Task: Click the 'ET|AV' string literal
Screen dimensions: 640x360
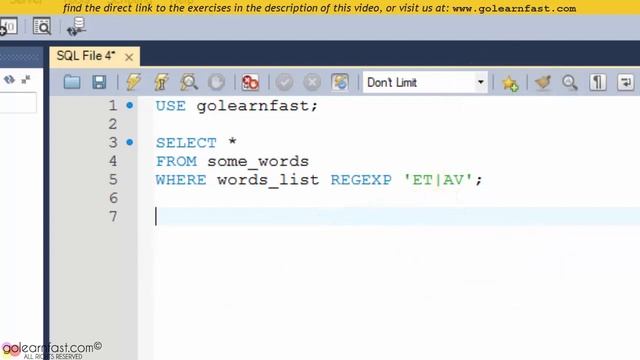Action: (x=438, y=180)
